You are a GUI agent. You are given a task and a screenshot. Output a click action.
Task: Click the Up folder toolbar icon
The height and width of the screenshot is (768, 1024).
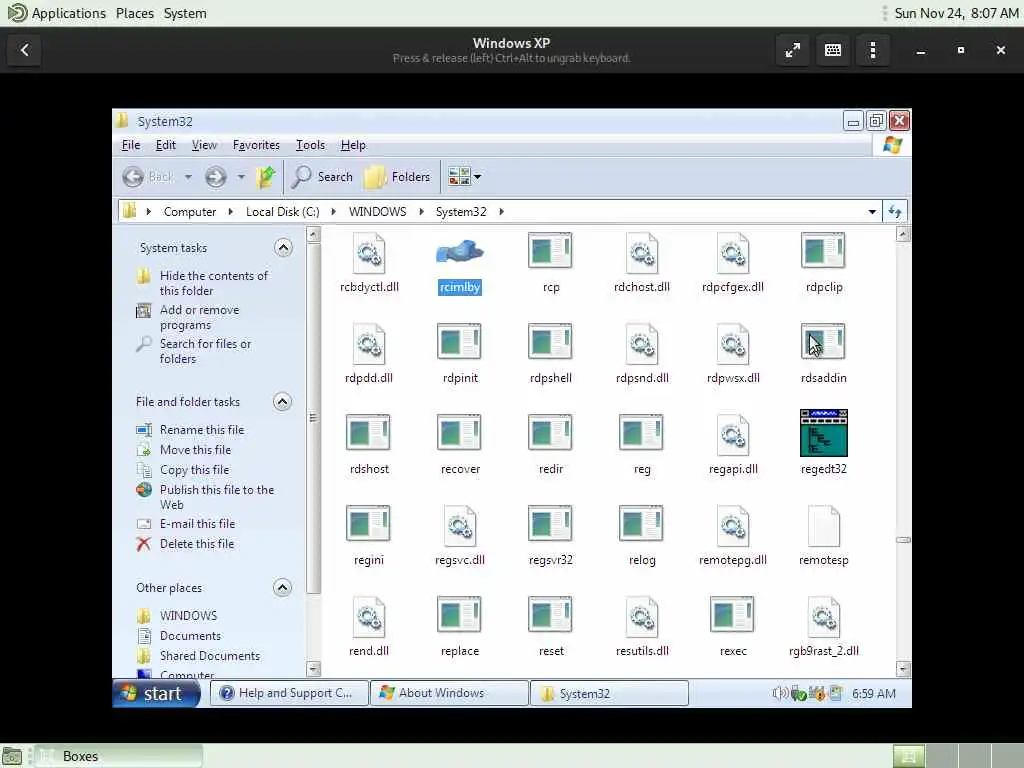click(266, 176)
